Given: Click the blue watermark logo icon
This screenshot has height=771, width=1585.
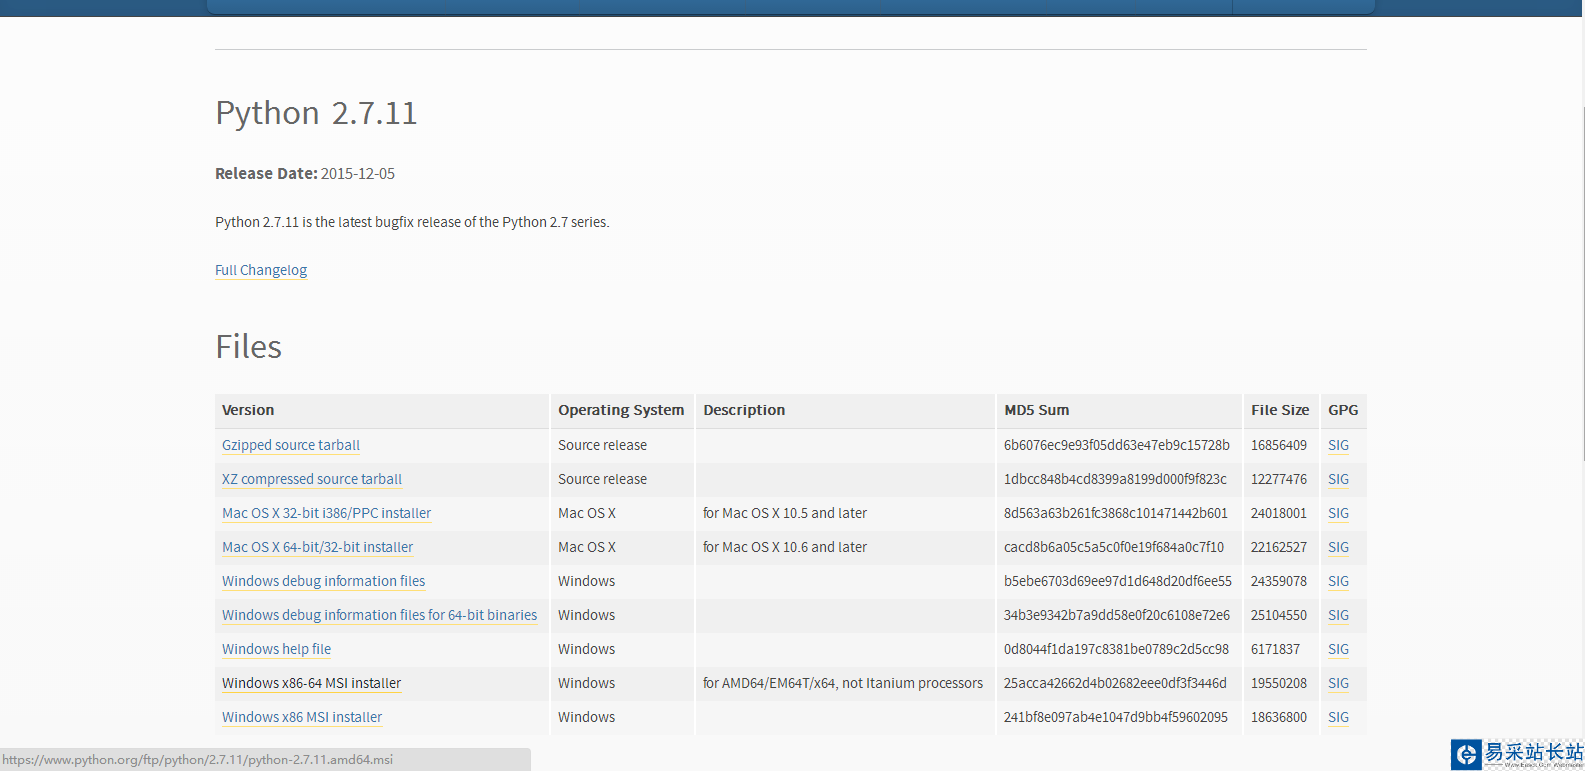Looking at the screenshot, I should (1466, 754).
